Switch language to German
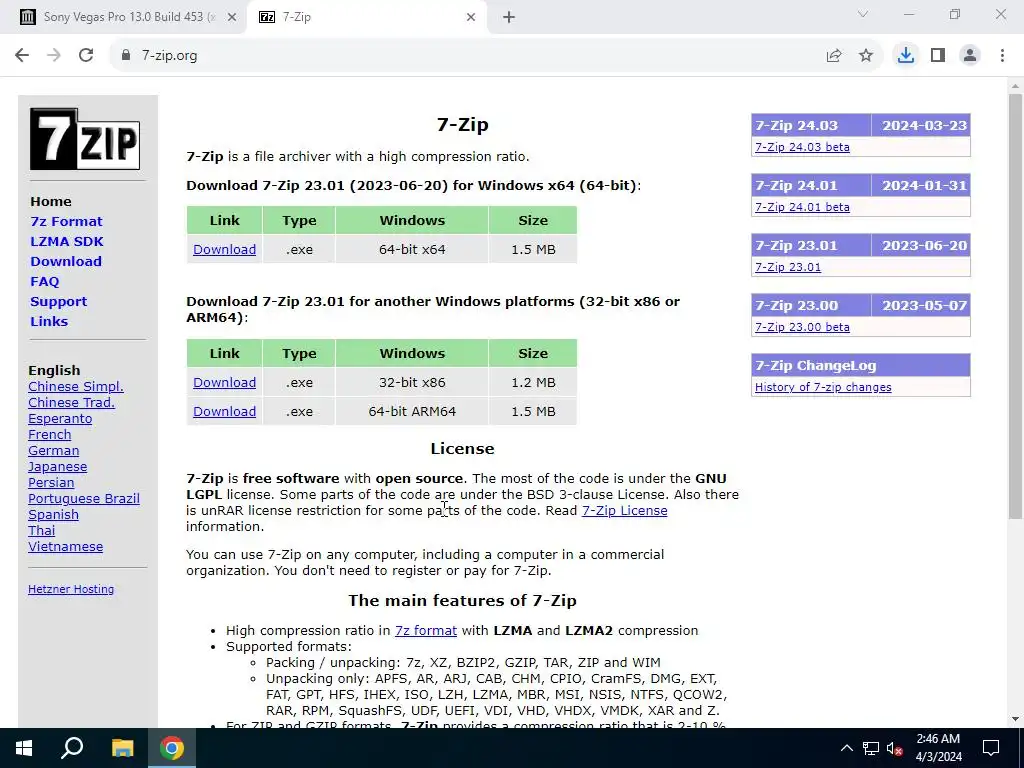Screen dimensions: 1024x768 click(54, 451)
